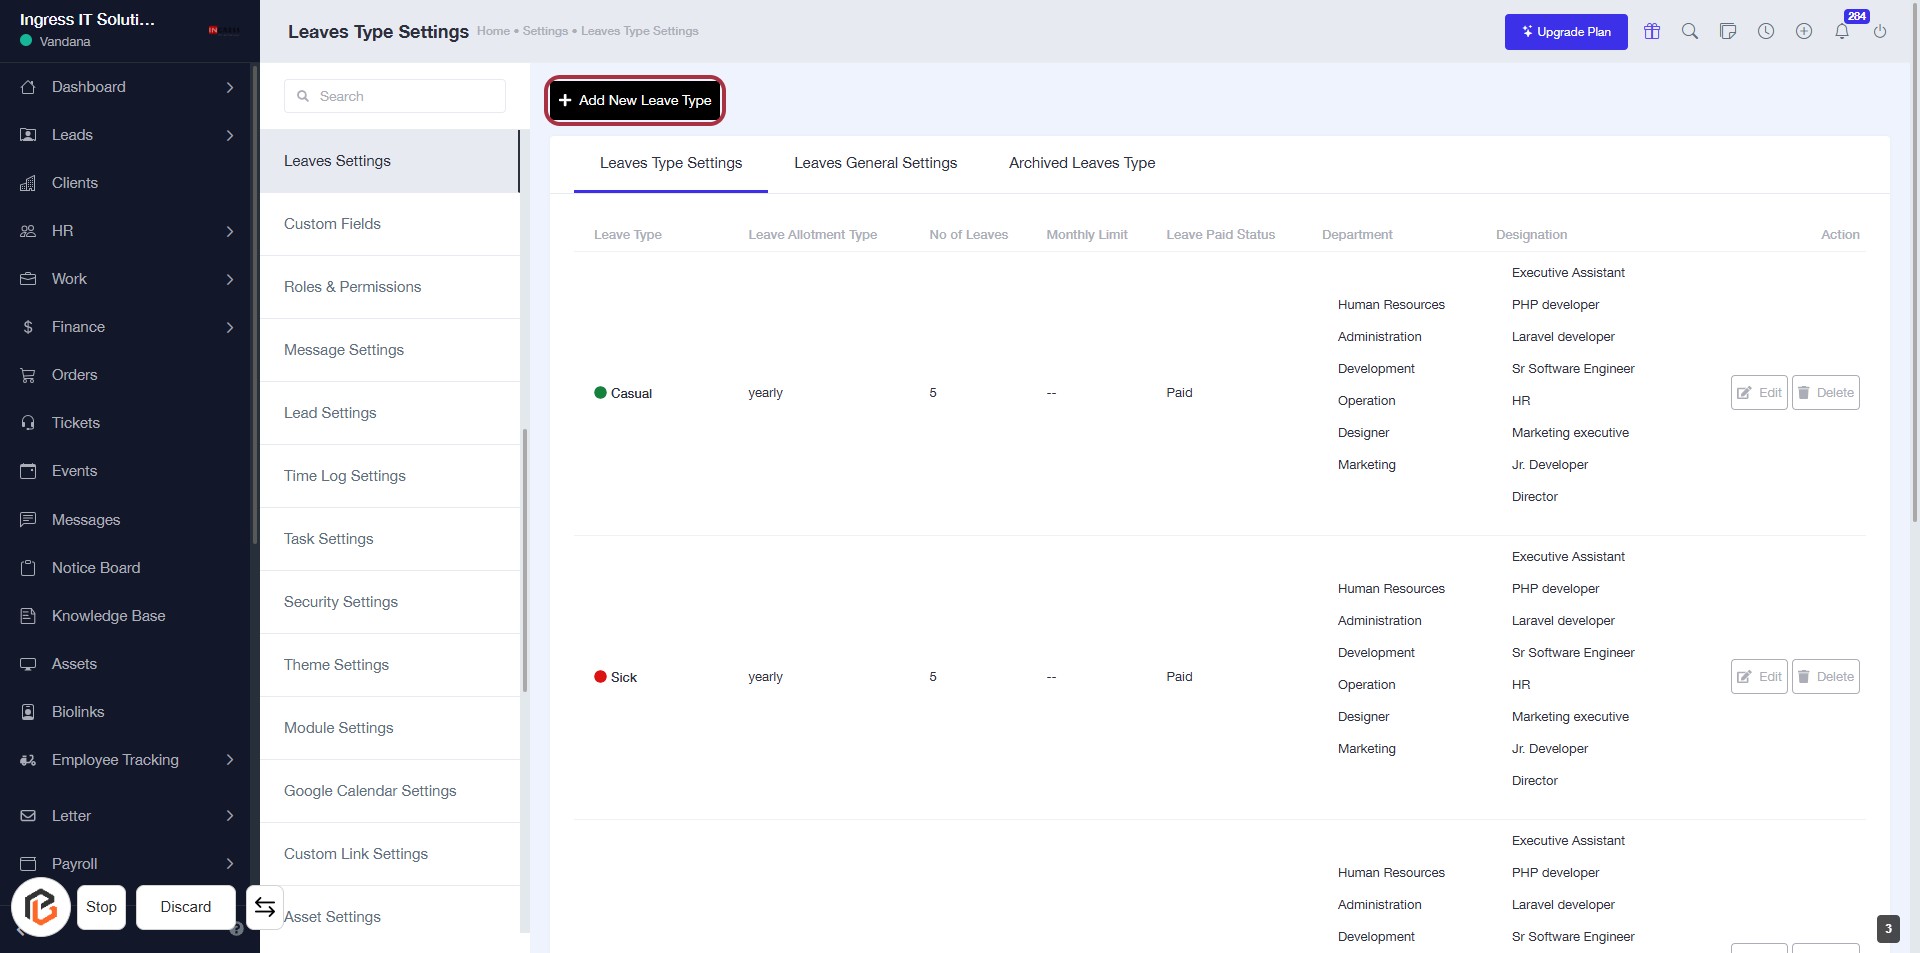Click Add New Leave Type button
Screen dimensions: 1920x953
pos(635,100)
